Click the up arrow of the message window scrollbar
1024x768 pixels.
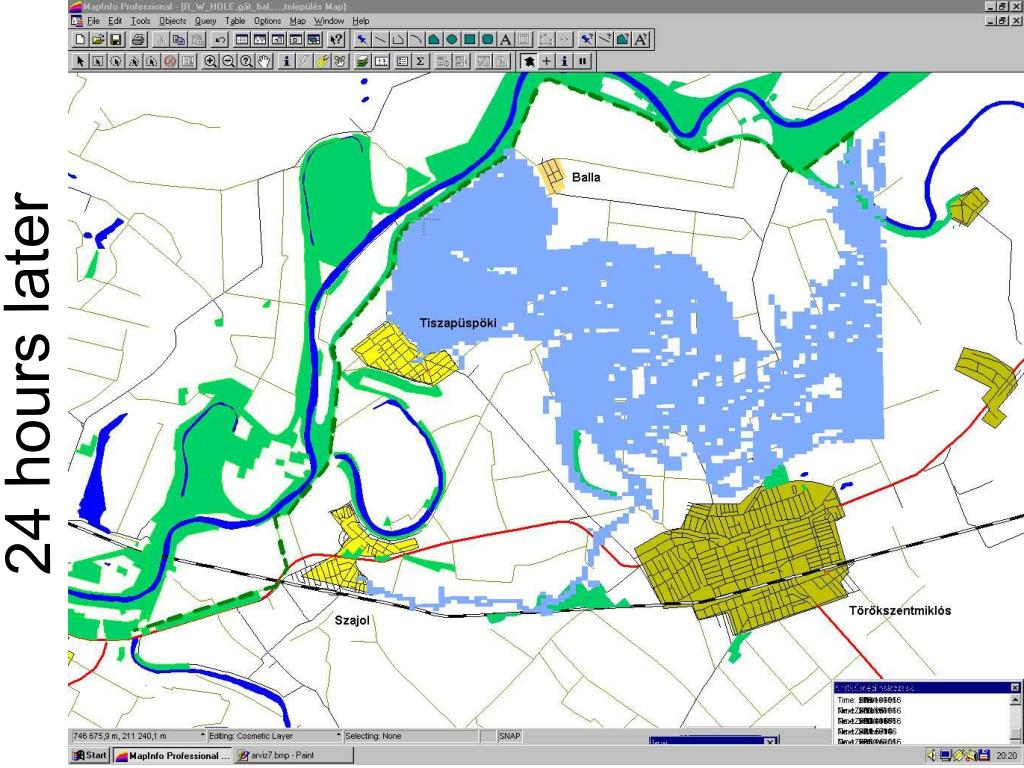(1016, 701)
